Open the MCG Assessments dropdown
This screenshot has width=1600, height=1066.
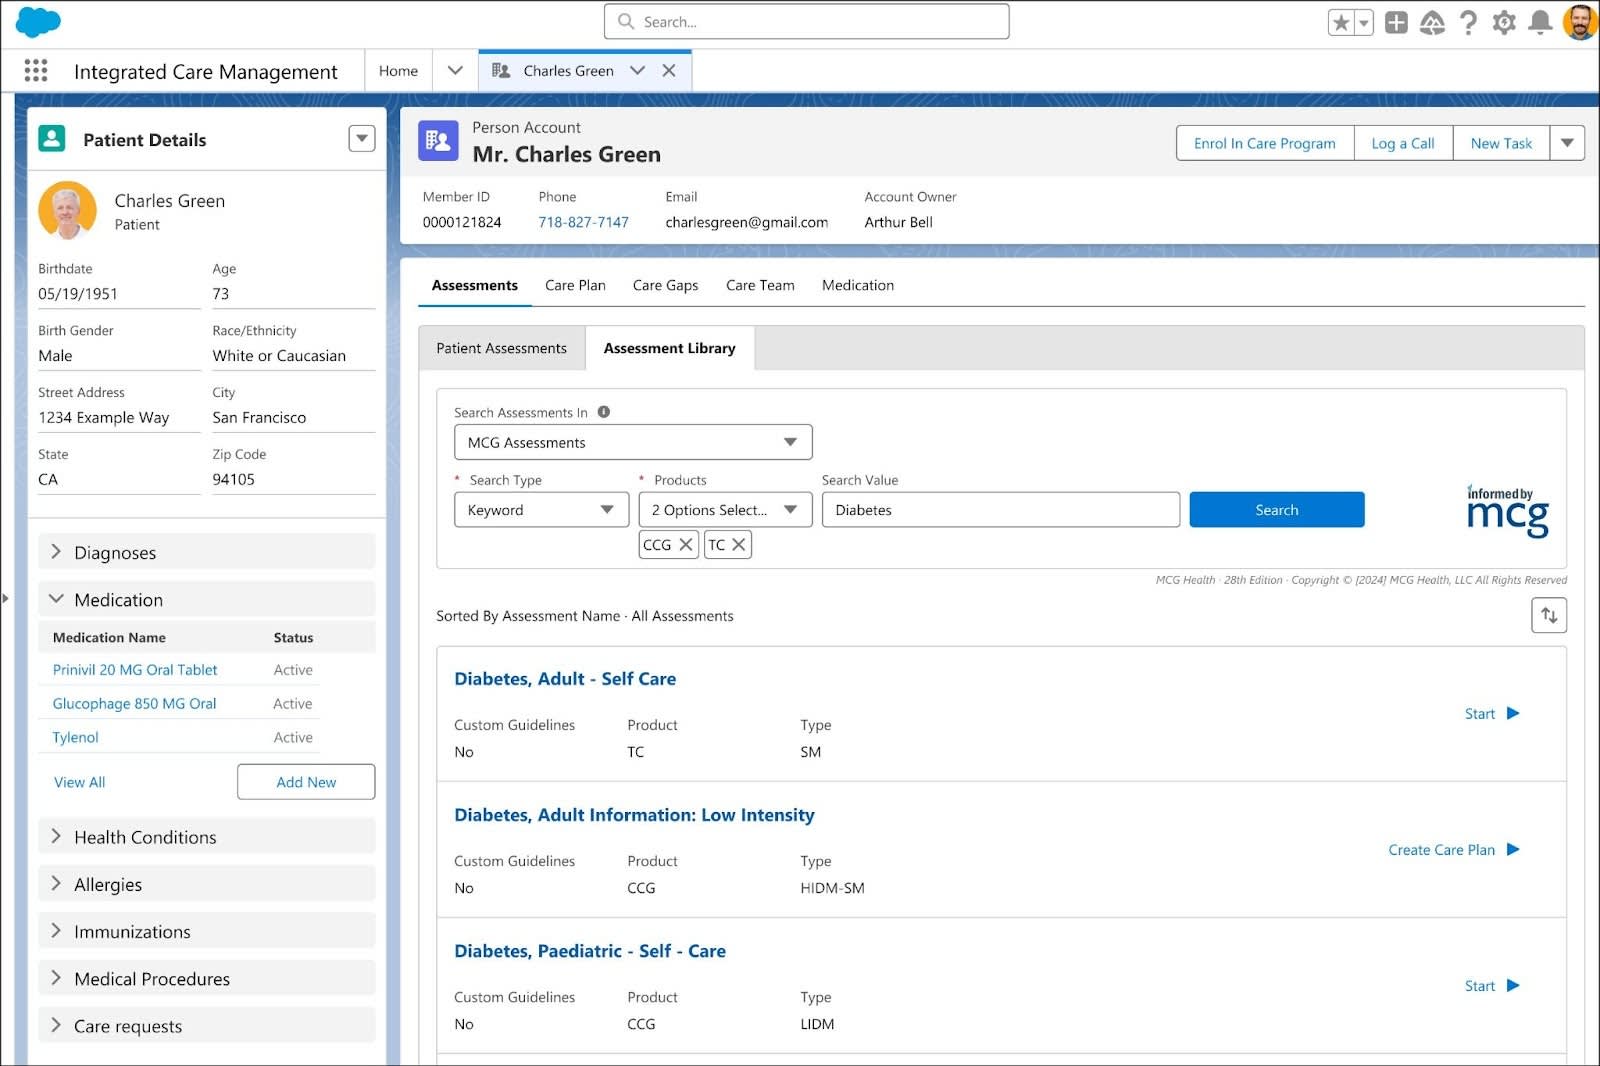tap(633, 442)
